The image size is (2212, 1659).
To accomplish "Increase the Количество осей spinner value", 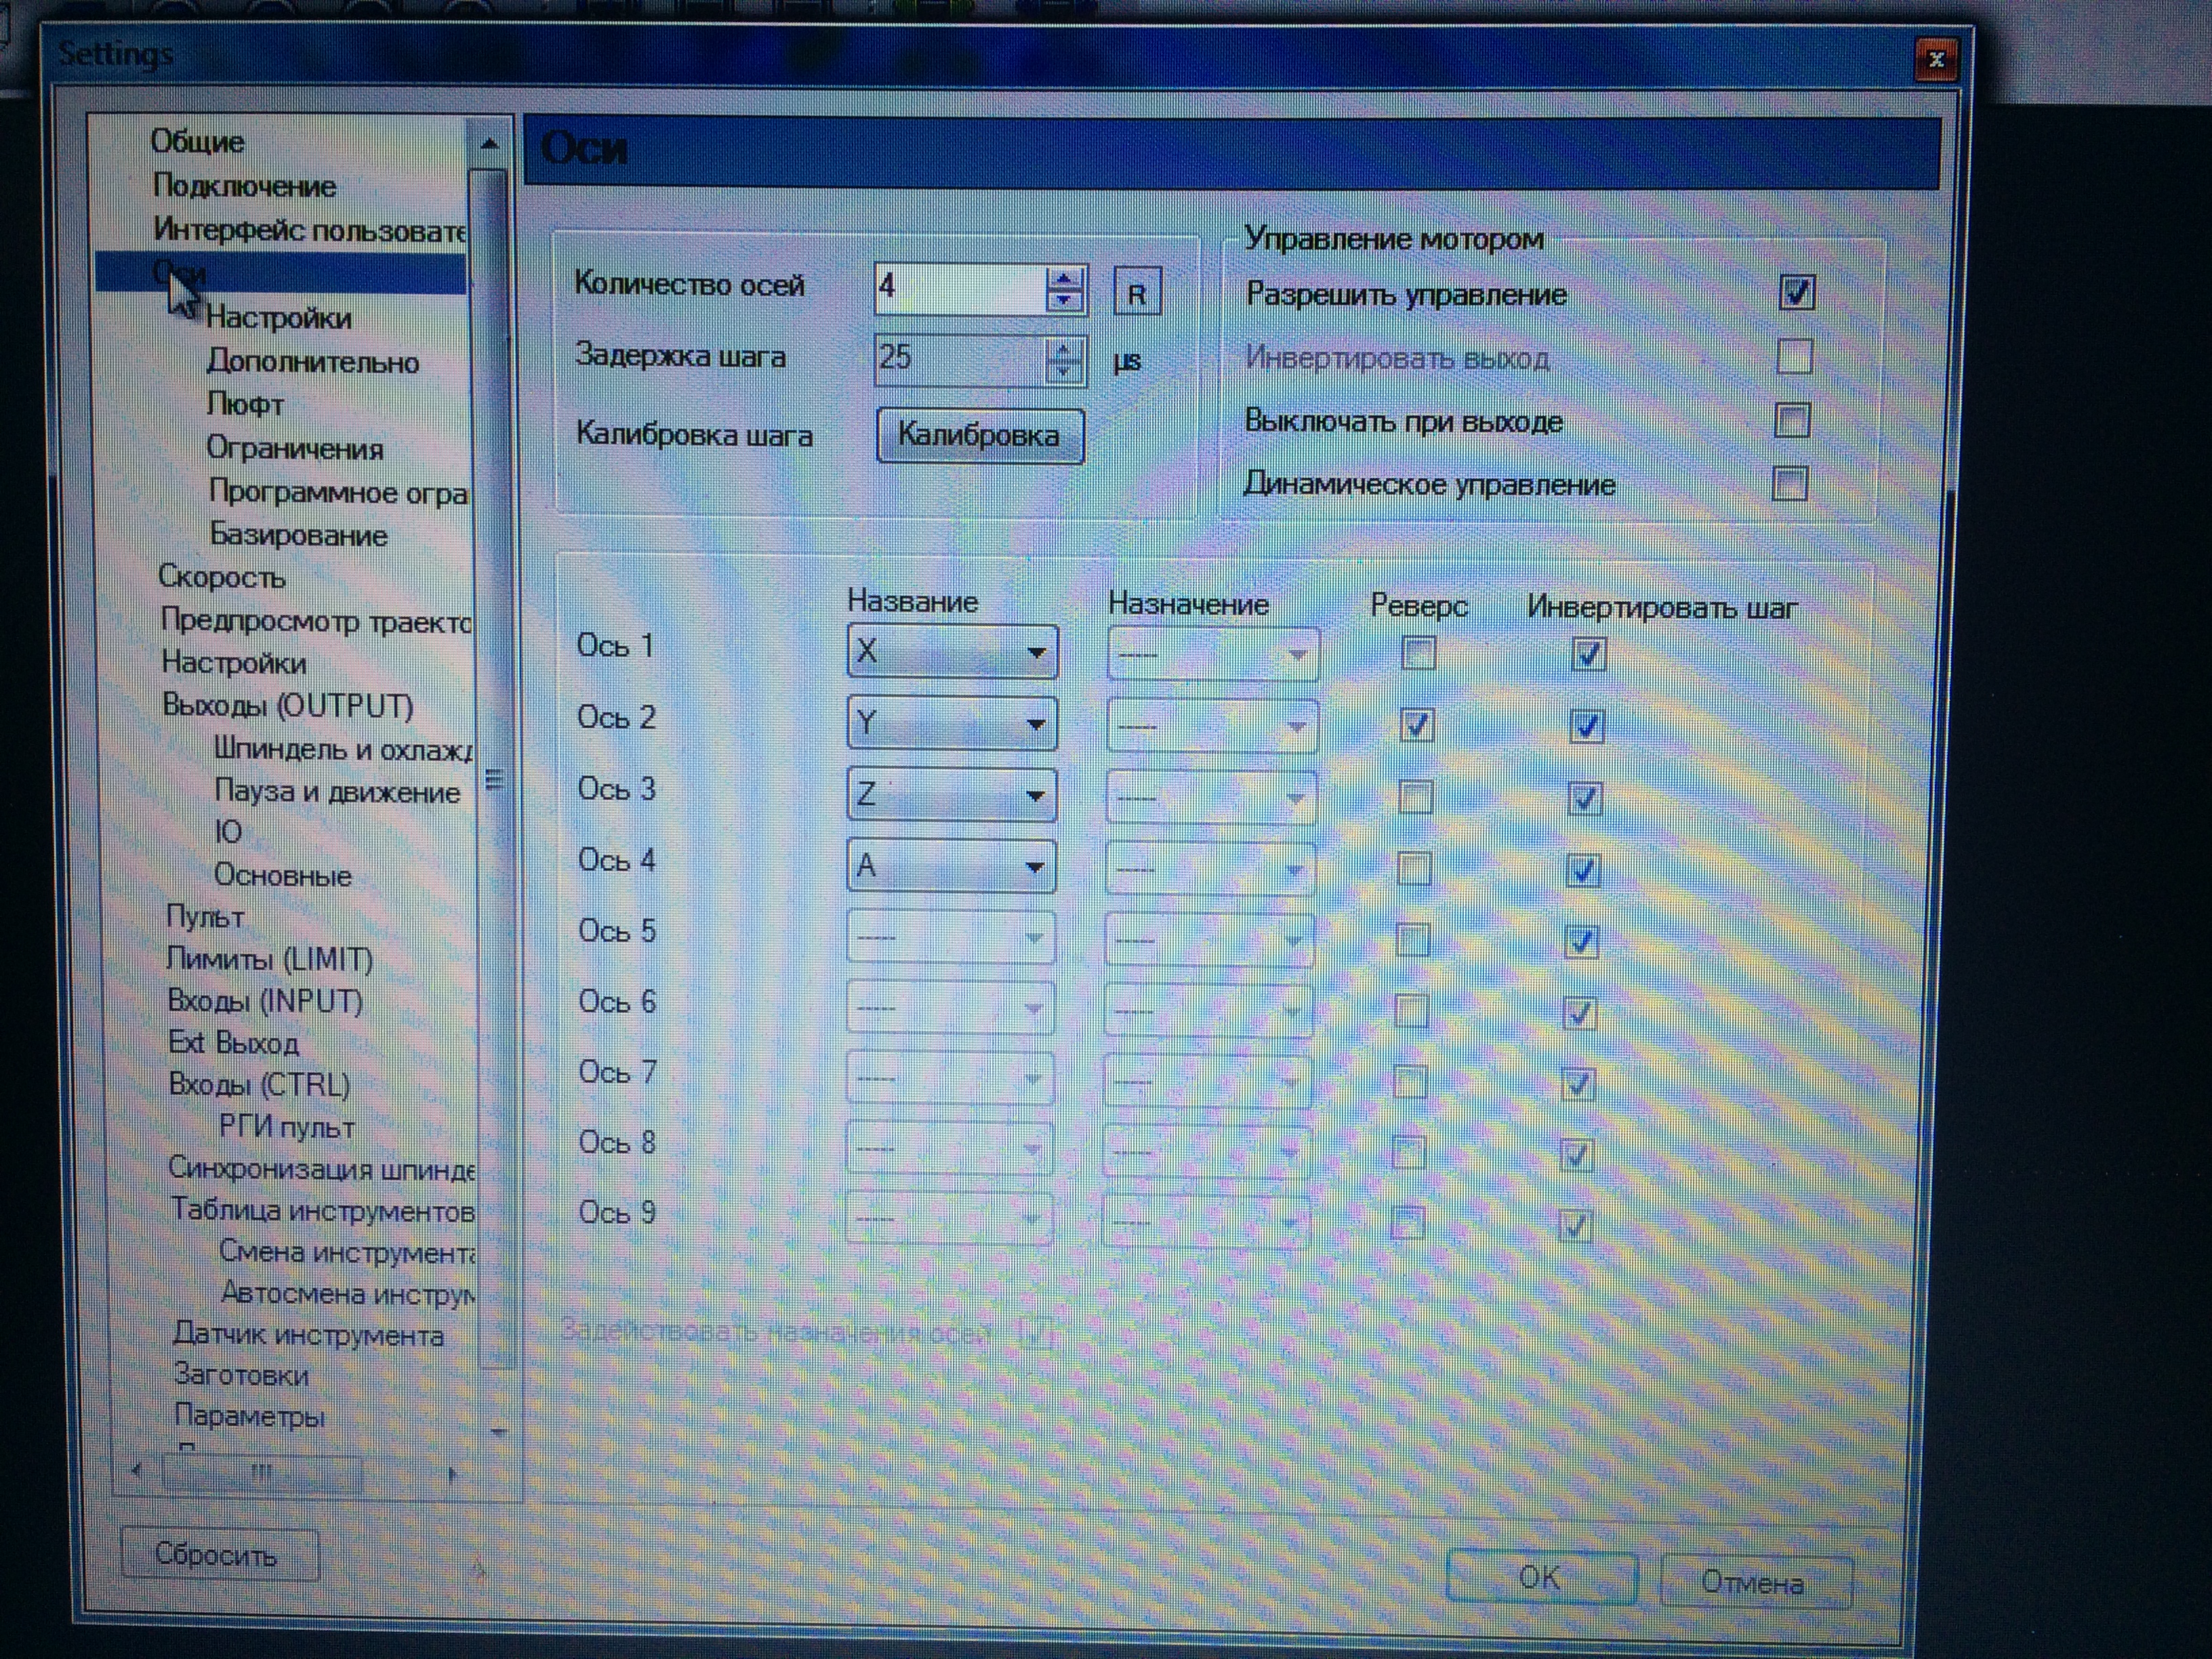I will pyautogui.click(x=1064, y=278).
